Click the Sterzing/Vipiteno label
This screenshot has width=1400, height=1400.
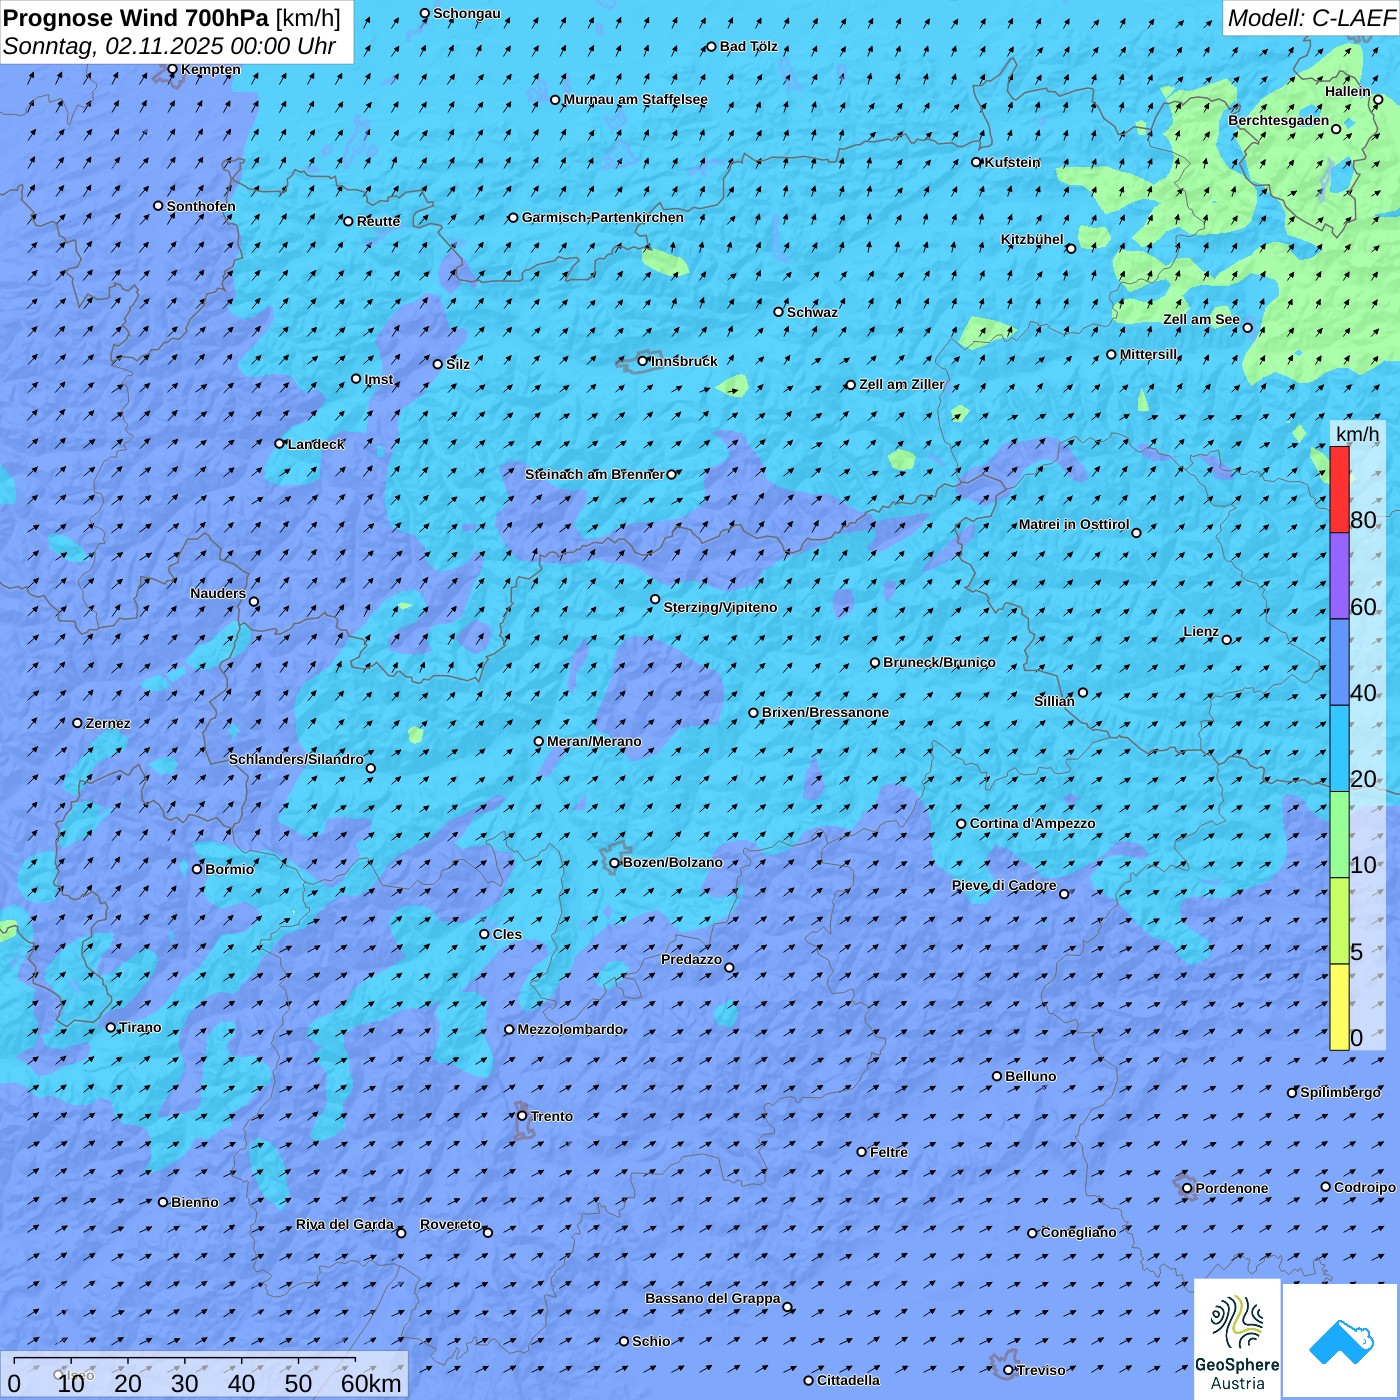720,607
